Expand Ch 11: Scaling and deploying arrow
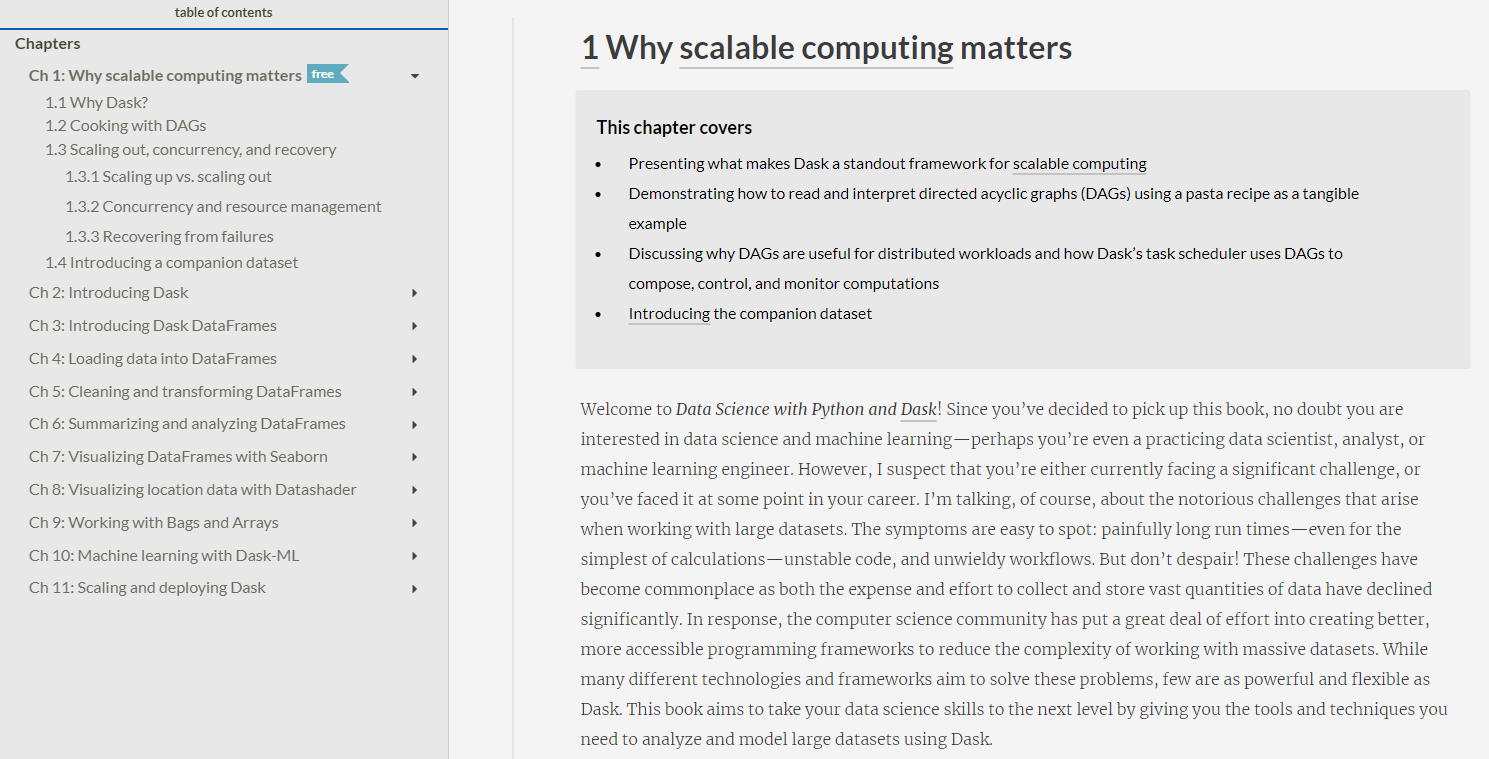1489x759 pixels. (415, 589)
